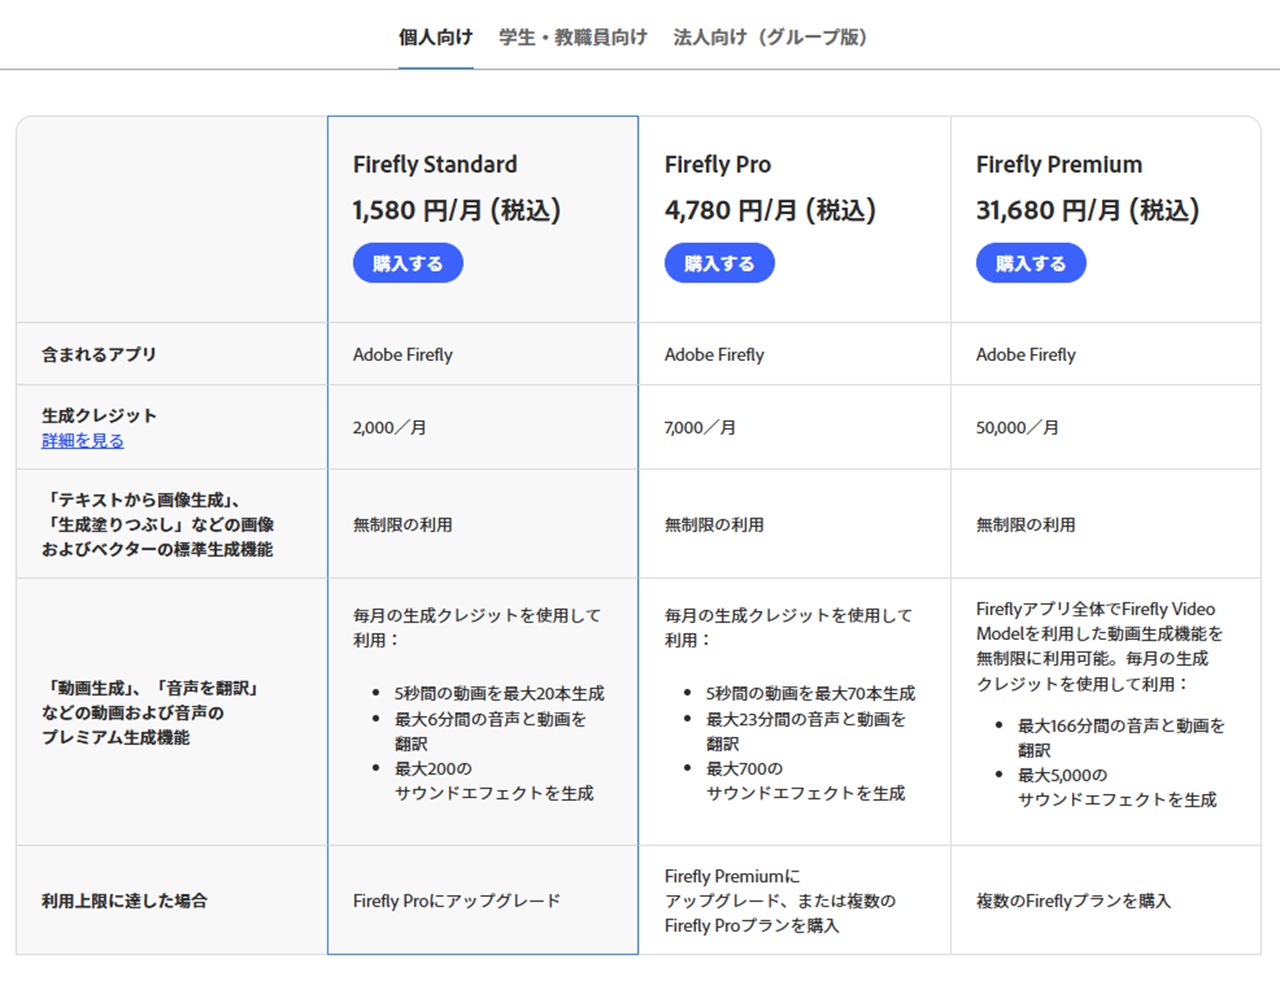Open 法人向け(グループ版) tab
The width and height of the screenshot is (1280, 981).
pyautogui.click(x=771, y=37)
